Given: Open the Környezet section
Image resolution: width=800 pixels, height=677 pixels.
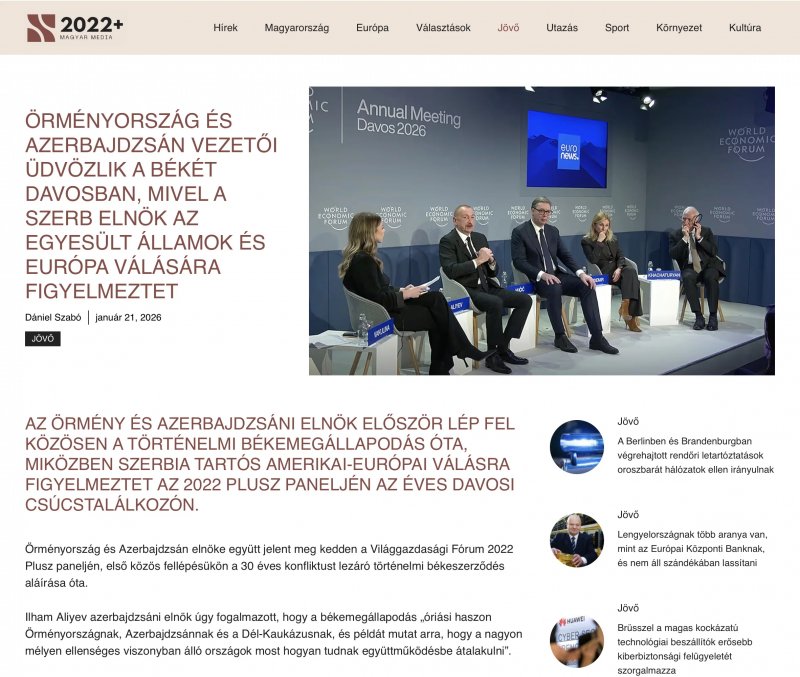Looking at the screenshot, I should coord(677,28).
